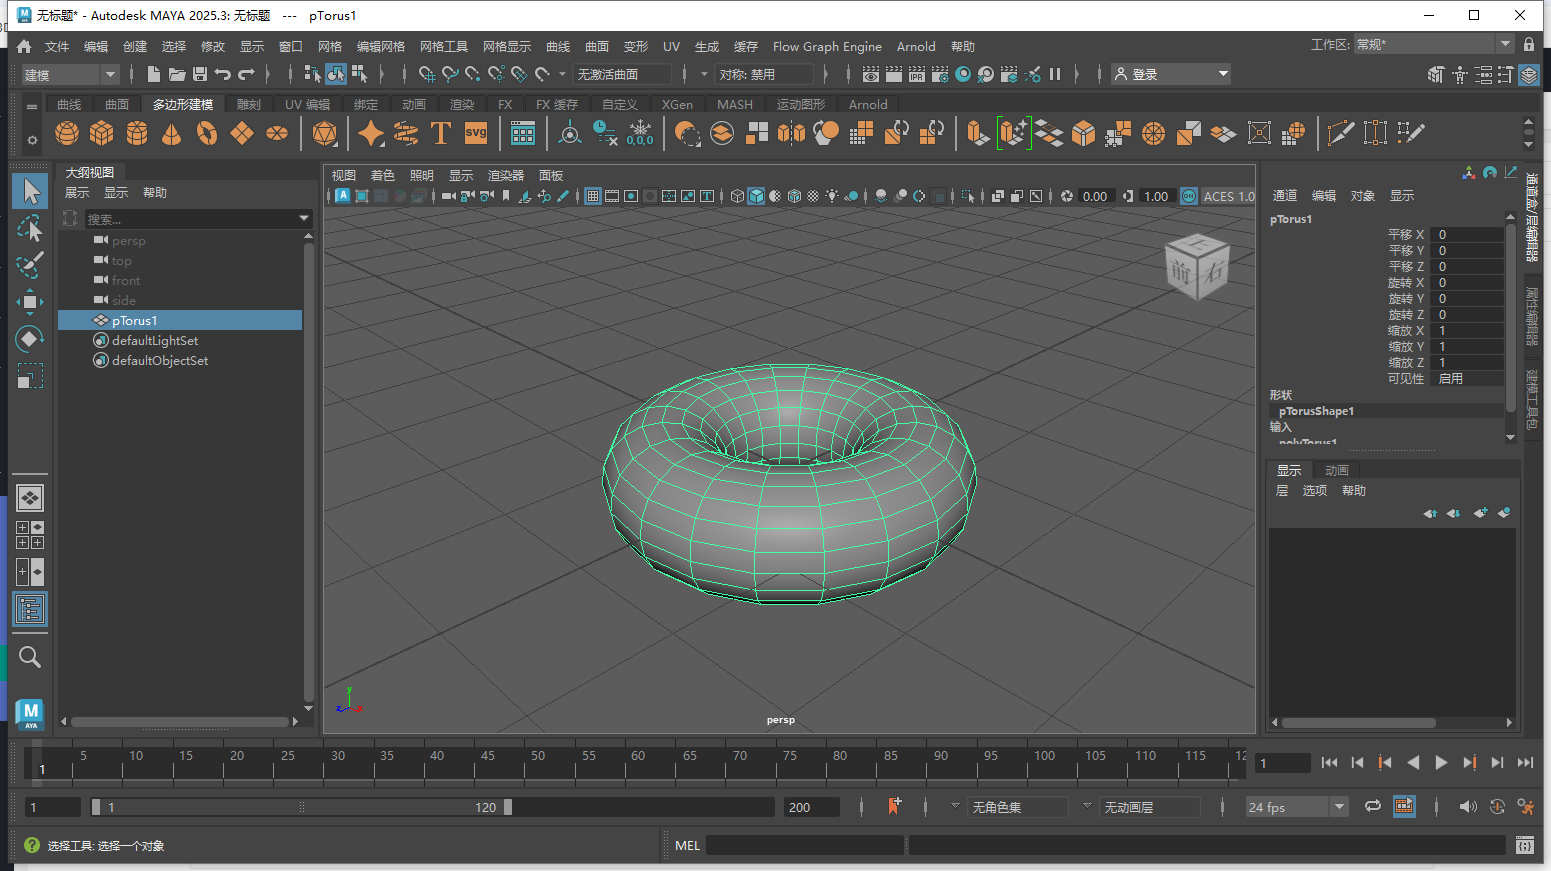1551x871 pixels.
Task: Select pTorus1 in the outliner
Action: (180, 320)
